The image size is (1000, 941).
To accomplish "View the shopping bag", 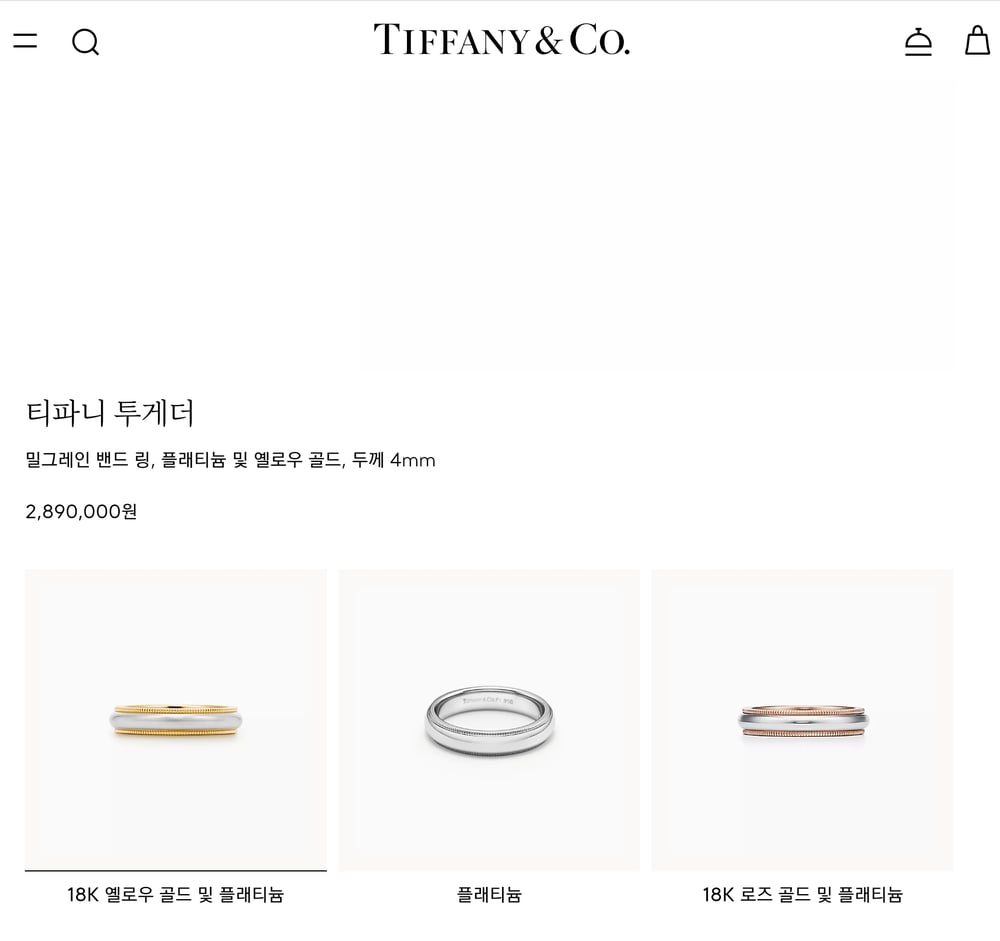I will coord(977,40).
